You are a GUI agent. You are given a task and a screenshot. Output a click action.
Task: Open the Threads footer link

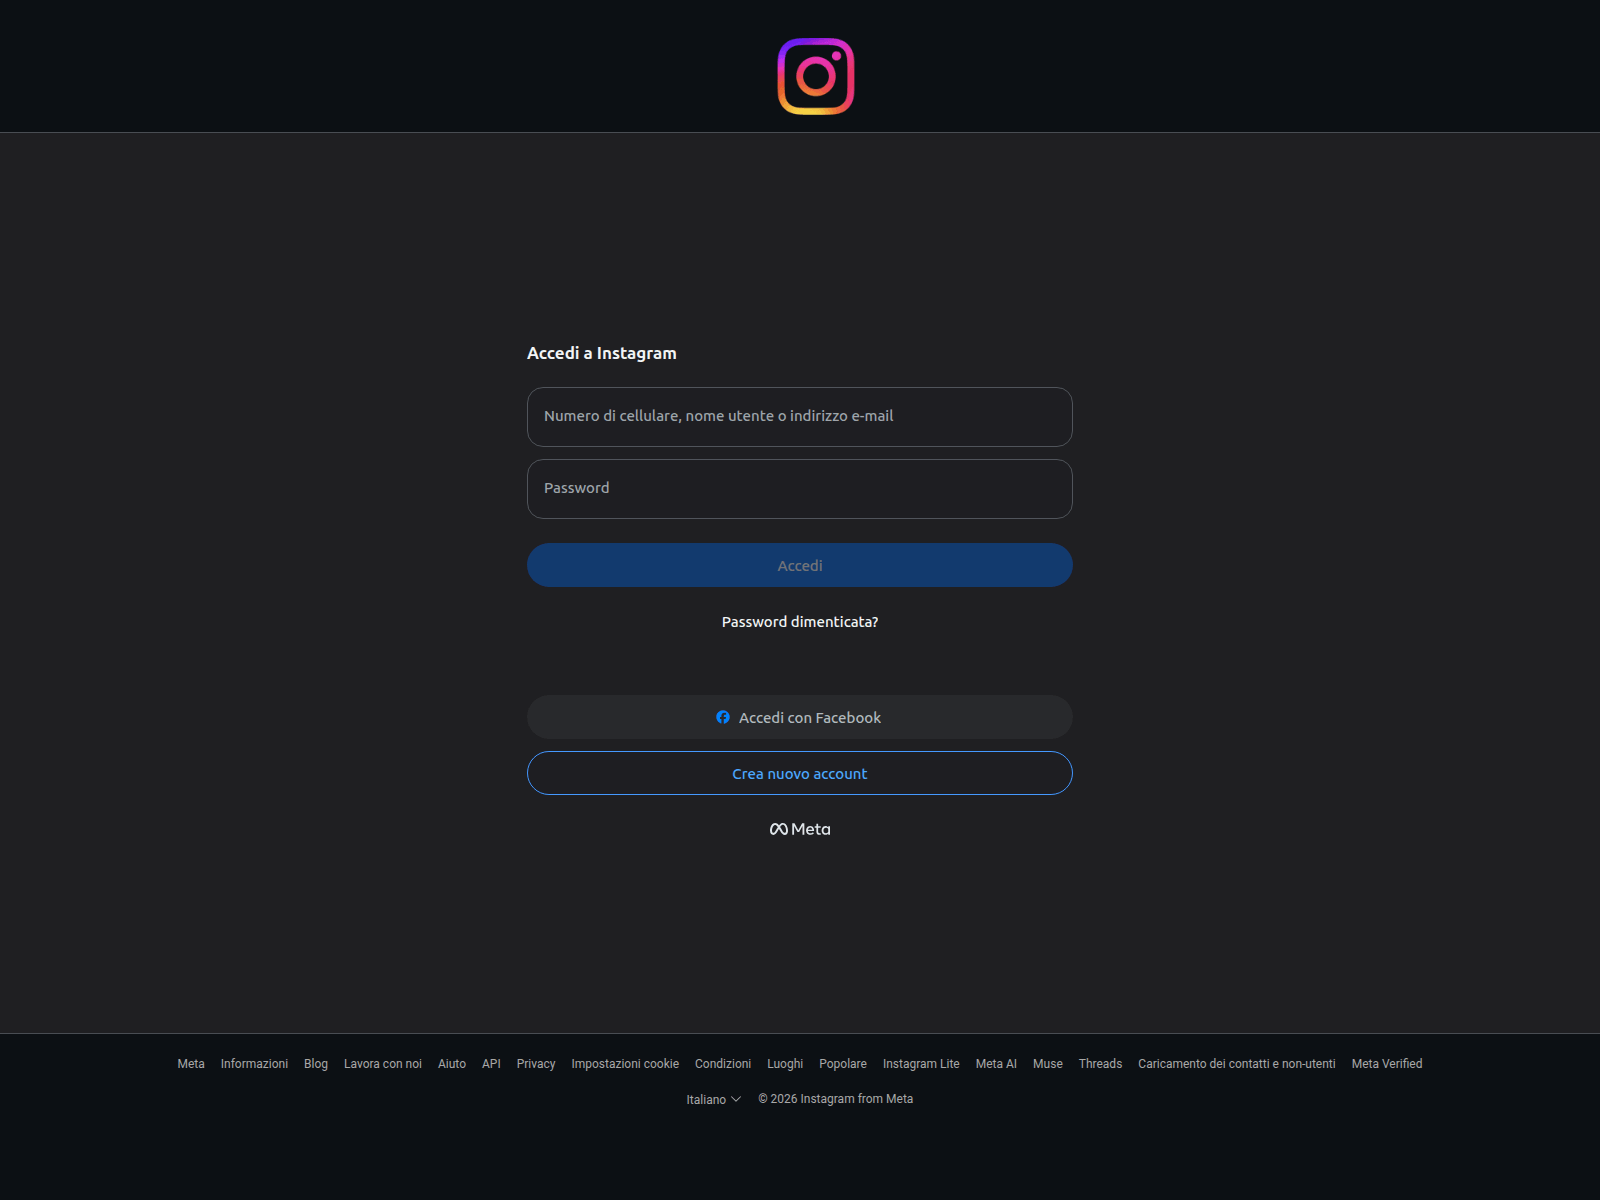click(x=1100, y=1064)
